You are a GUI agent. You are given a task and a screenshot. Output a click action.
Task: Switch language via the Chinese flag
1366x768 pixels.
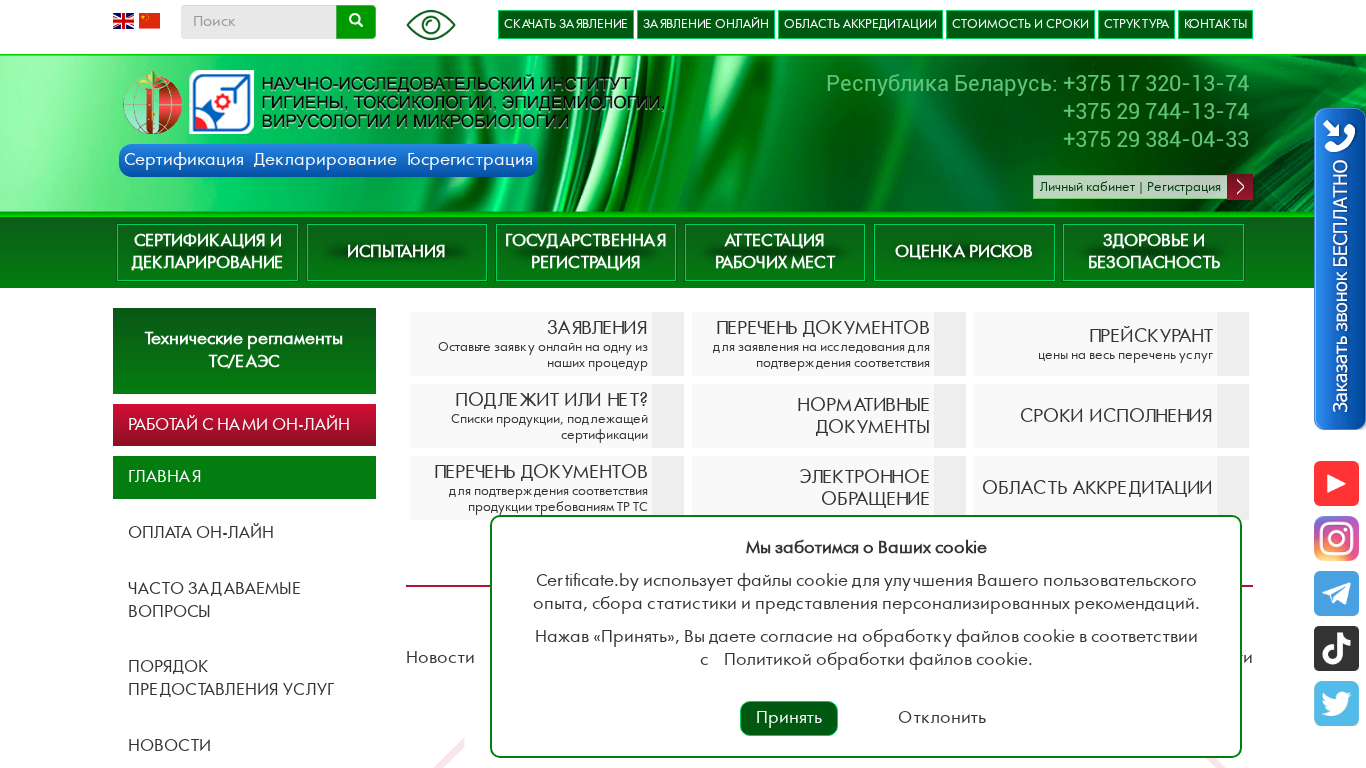click(149, 21)
